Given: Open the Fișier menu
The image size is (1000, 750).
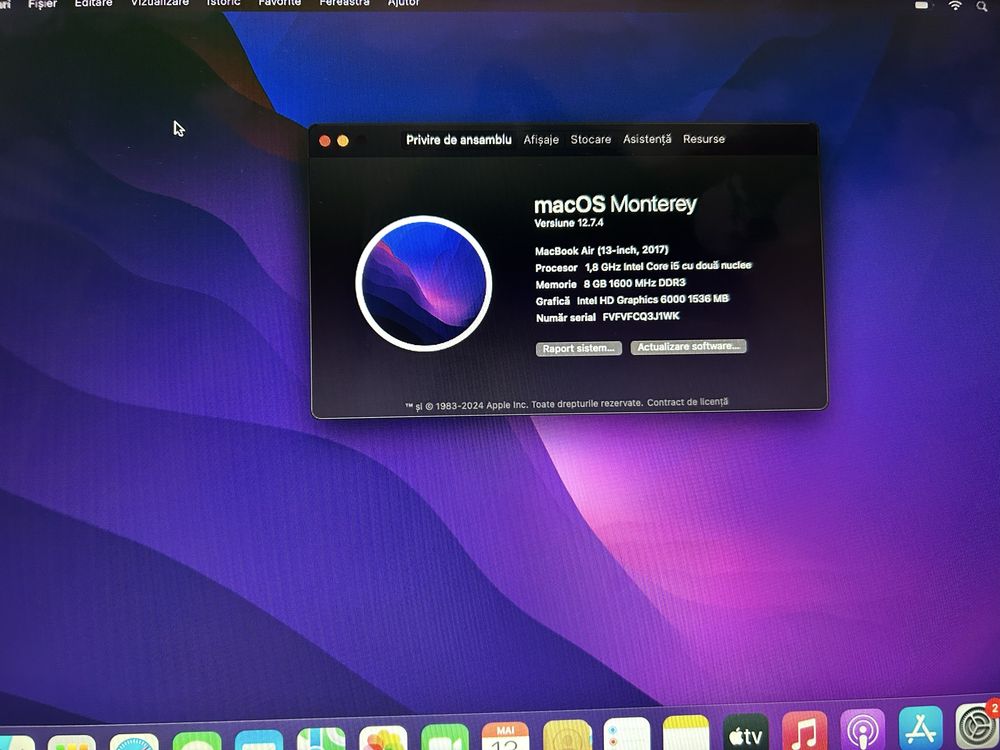Looking at the screenshot, I should tap(43, 4).
